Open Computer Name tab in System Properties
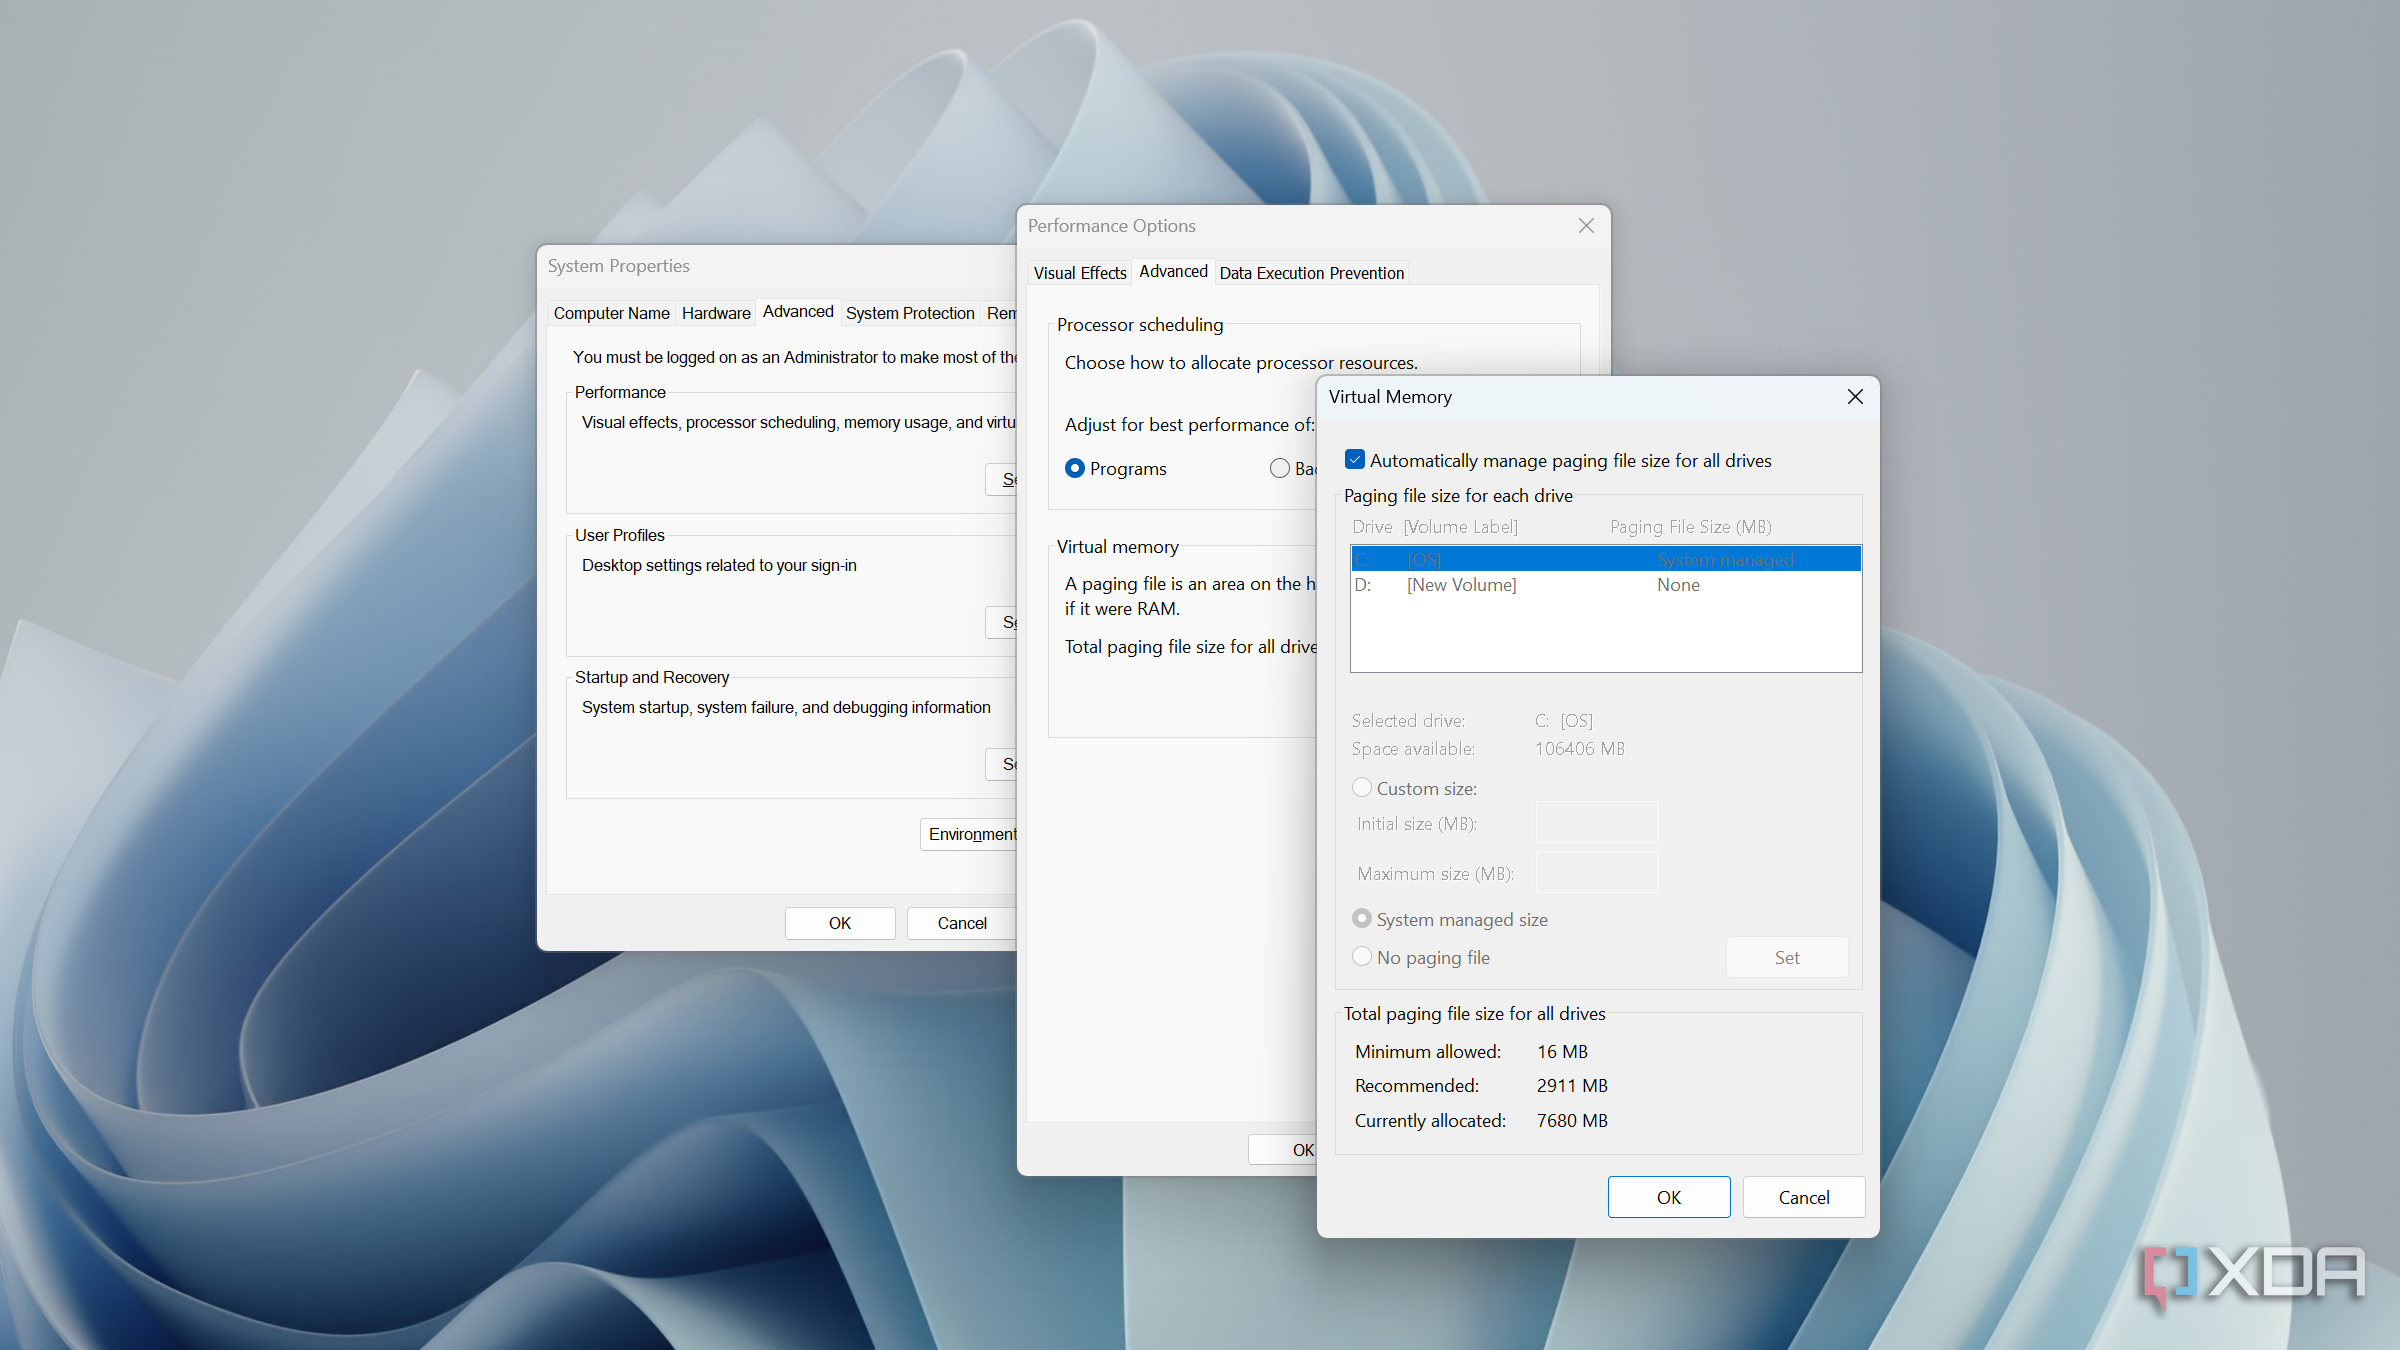The width and height of the screenshot is (2400, 1350). coord(611,313)
